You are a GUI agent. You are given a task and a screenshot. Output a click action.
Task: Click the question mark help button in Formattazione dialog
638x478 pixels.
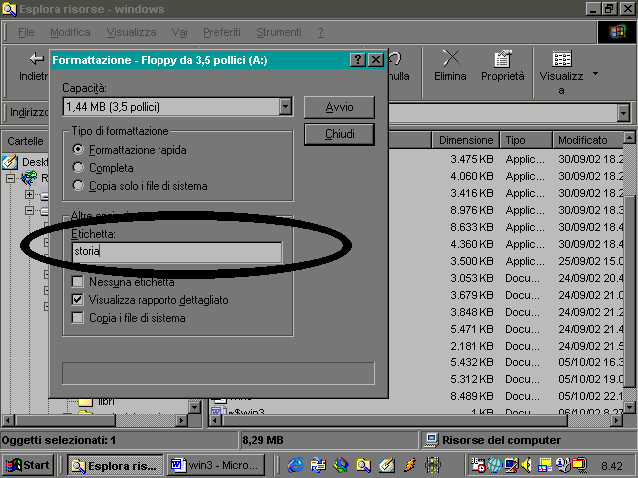[357, 60]
